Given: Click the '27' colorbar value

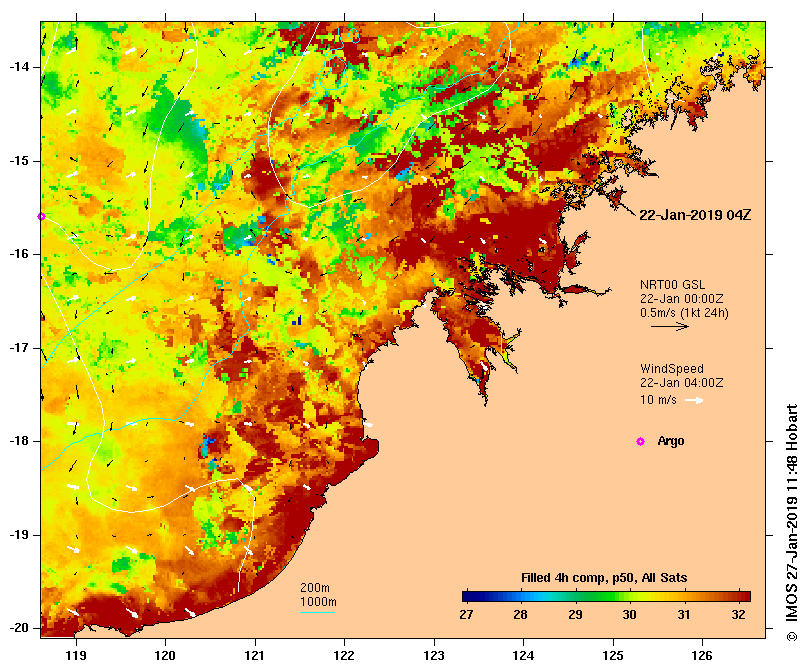Looking at the screenshot, I should pos(466,615).
